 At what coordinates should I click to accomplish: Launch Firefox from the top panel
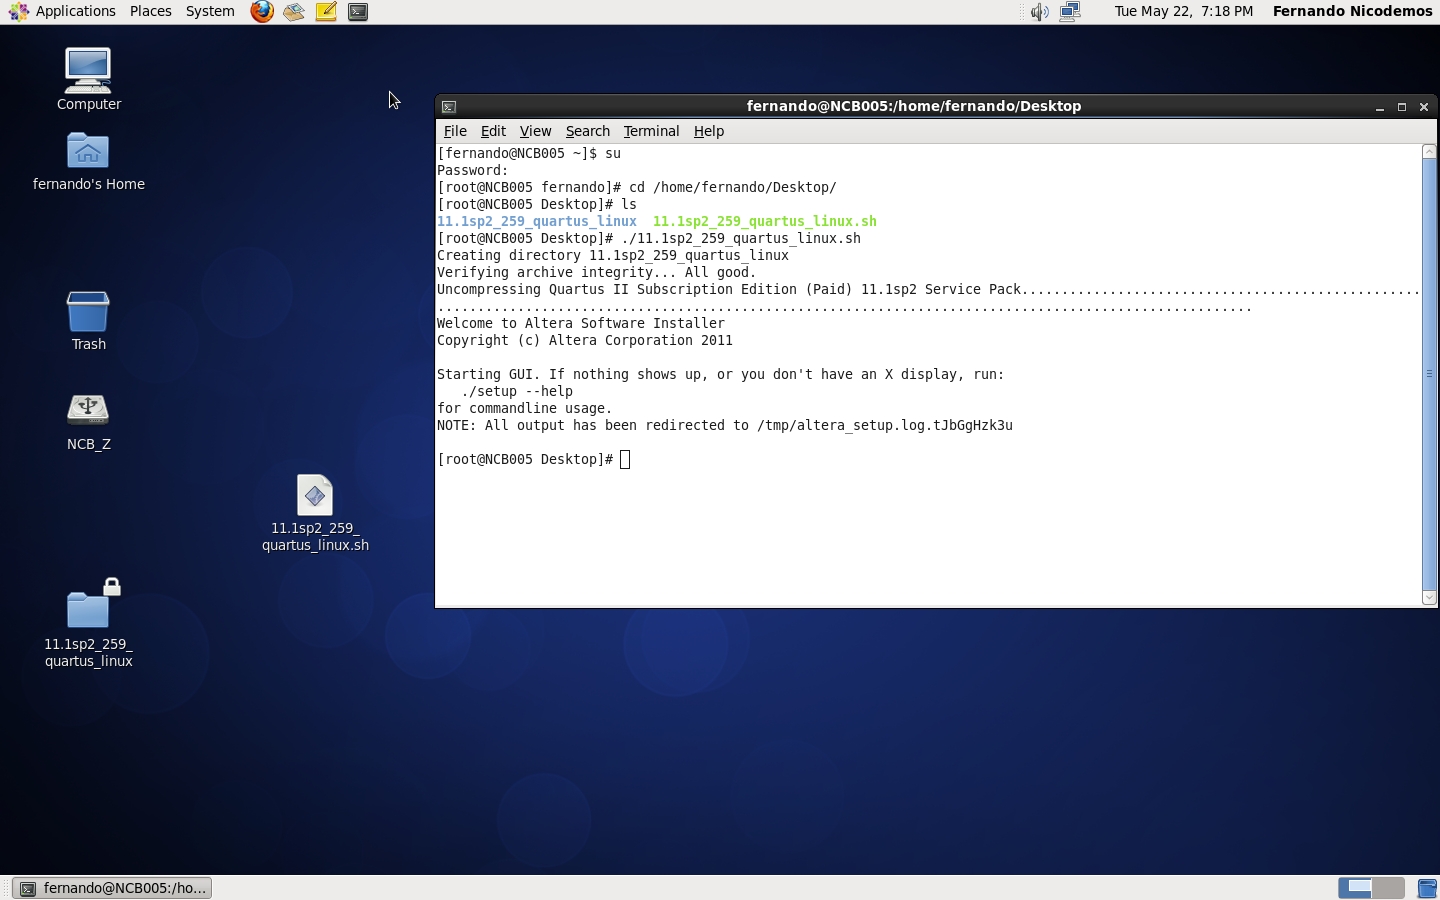click(262, 12)
